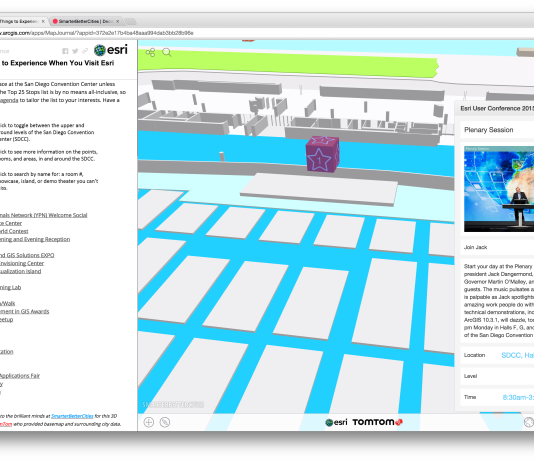Open the 'ning Lab' link
Screen dimensions: 534x462
pos(11,288)
